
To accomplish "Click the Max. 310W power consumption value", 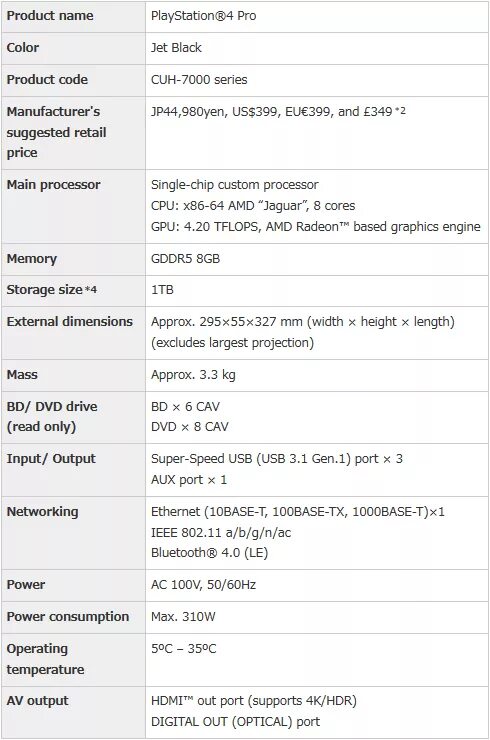I will 183,617.
